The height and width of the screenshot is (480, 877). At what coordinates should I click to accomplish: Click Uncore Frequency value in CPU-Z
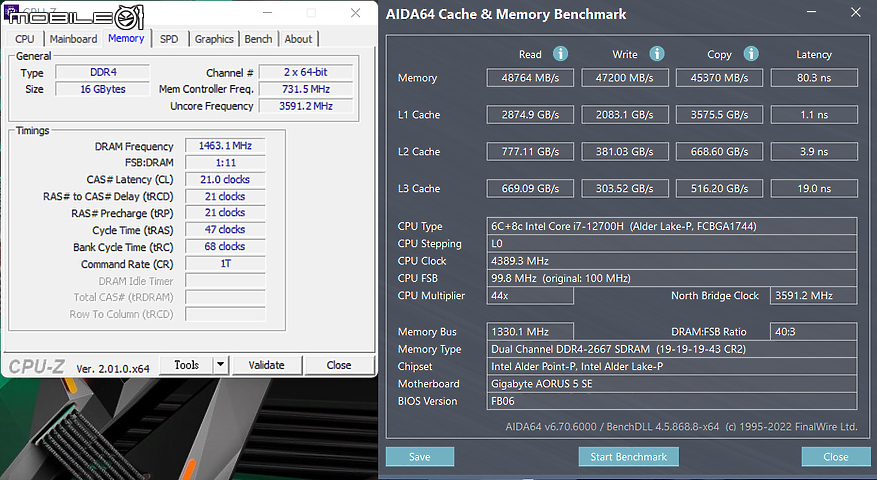click(x=306, y=106)
